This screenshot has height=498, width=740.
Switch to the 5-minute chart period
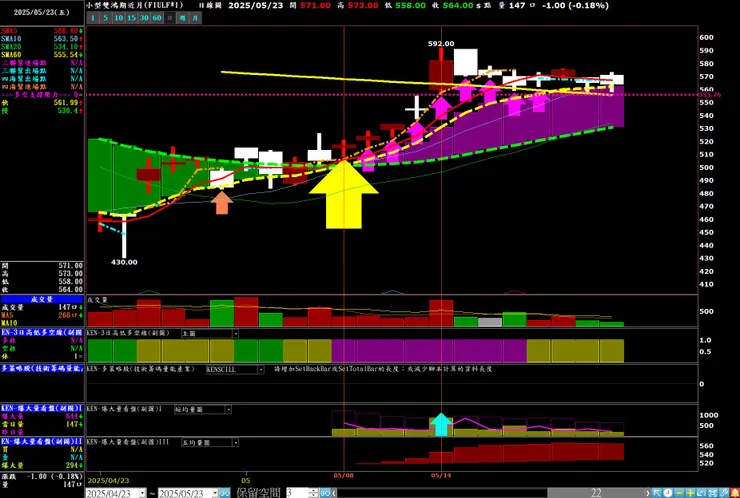106,18
